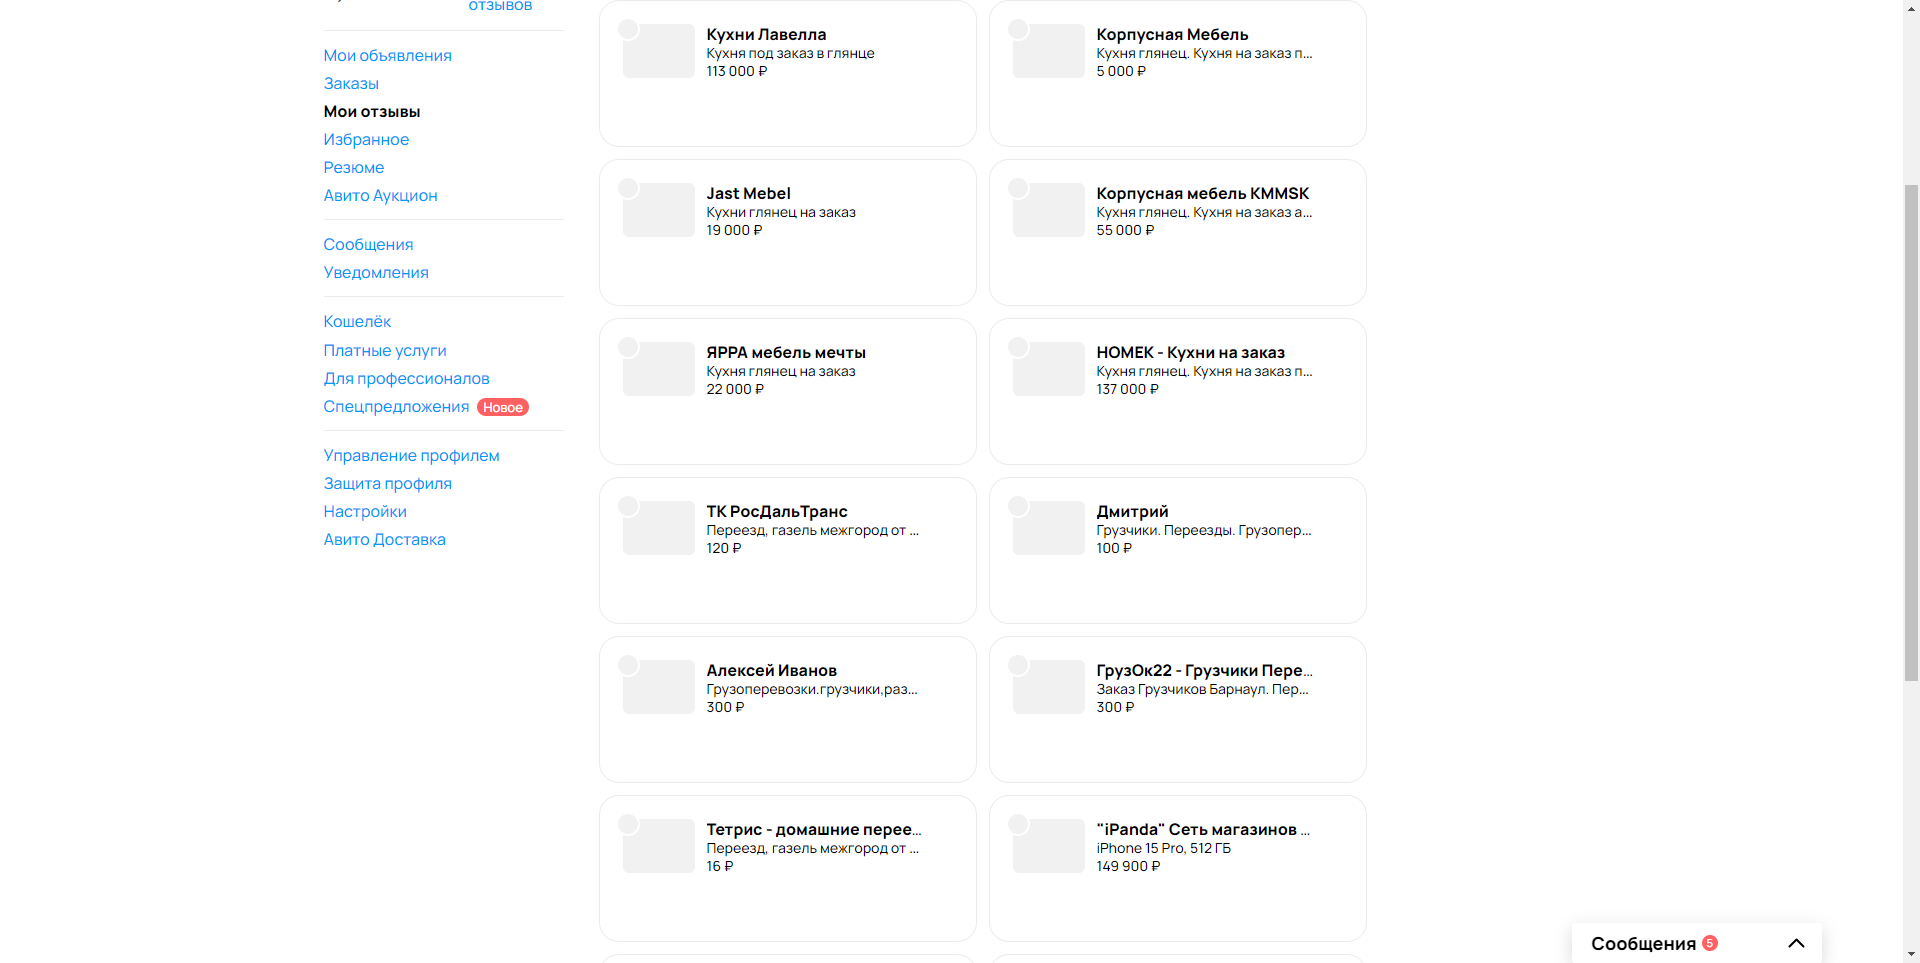Open Тетрис - домашние переезды thumbnail

[x=658, y=846]
